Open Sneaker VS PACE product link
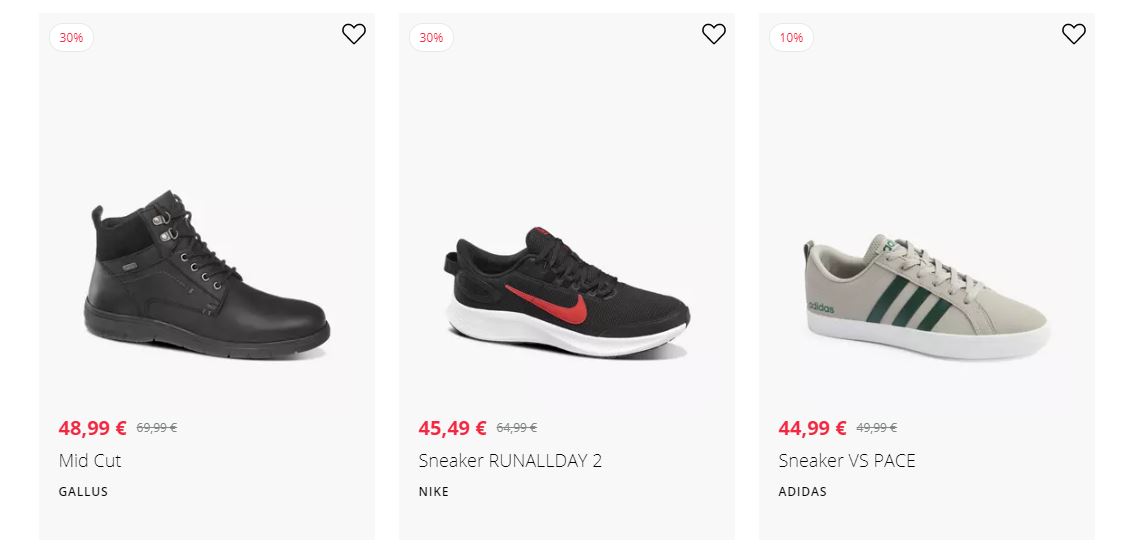 (x=847, y=461)
